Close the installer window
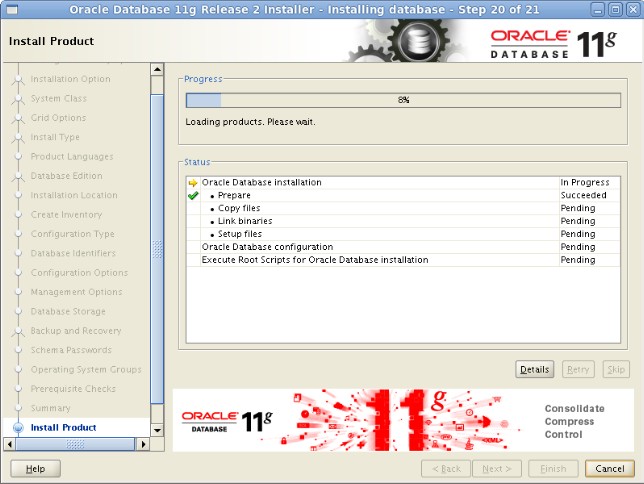The height and width of the screenshot is (484, 644). 633,9
